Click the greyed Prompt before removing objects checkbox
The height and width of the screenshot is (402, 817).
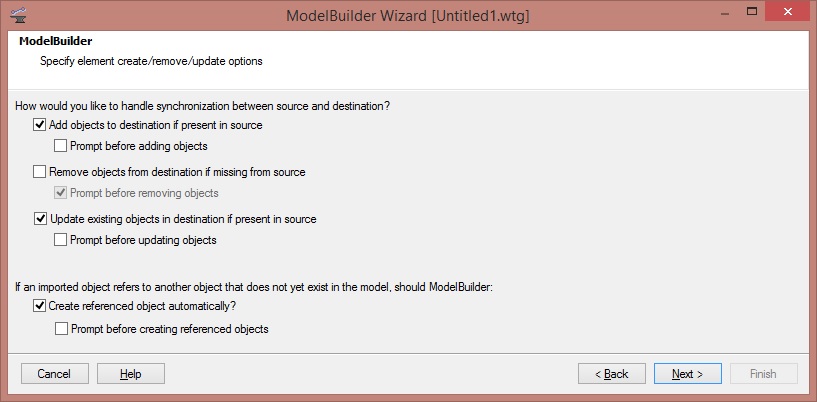61,193
